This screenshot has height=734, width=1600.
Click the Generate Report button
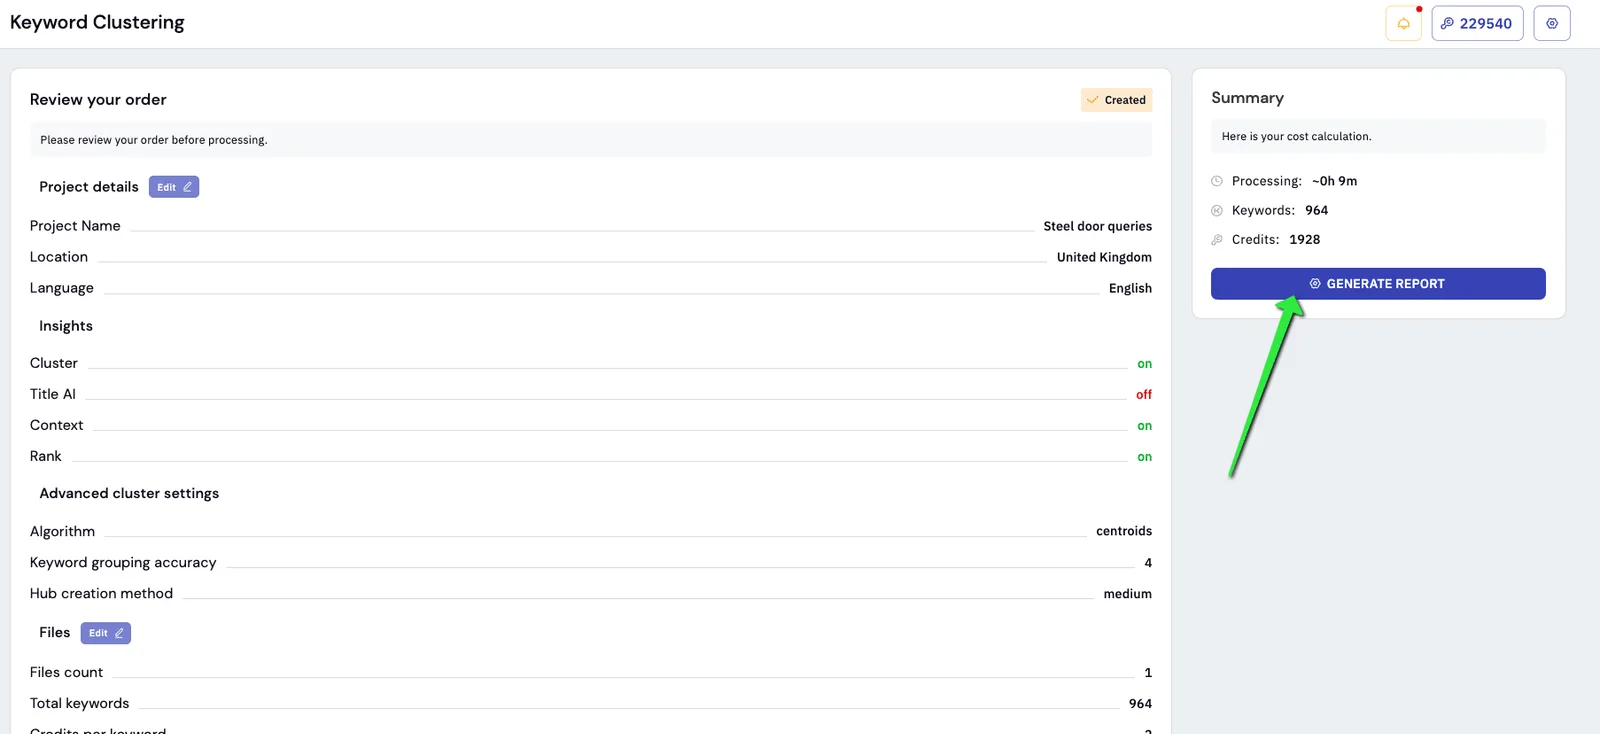pos(1378,284)
